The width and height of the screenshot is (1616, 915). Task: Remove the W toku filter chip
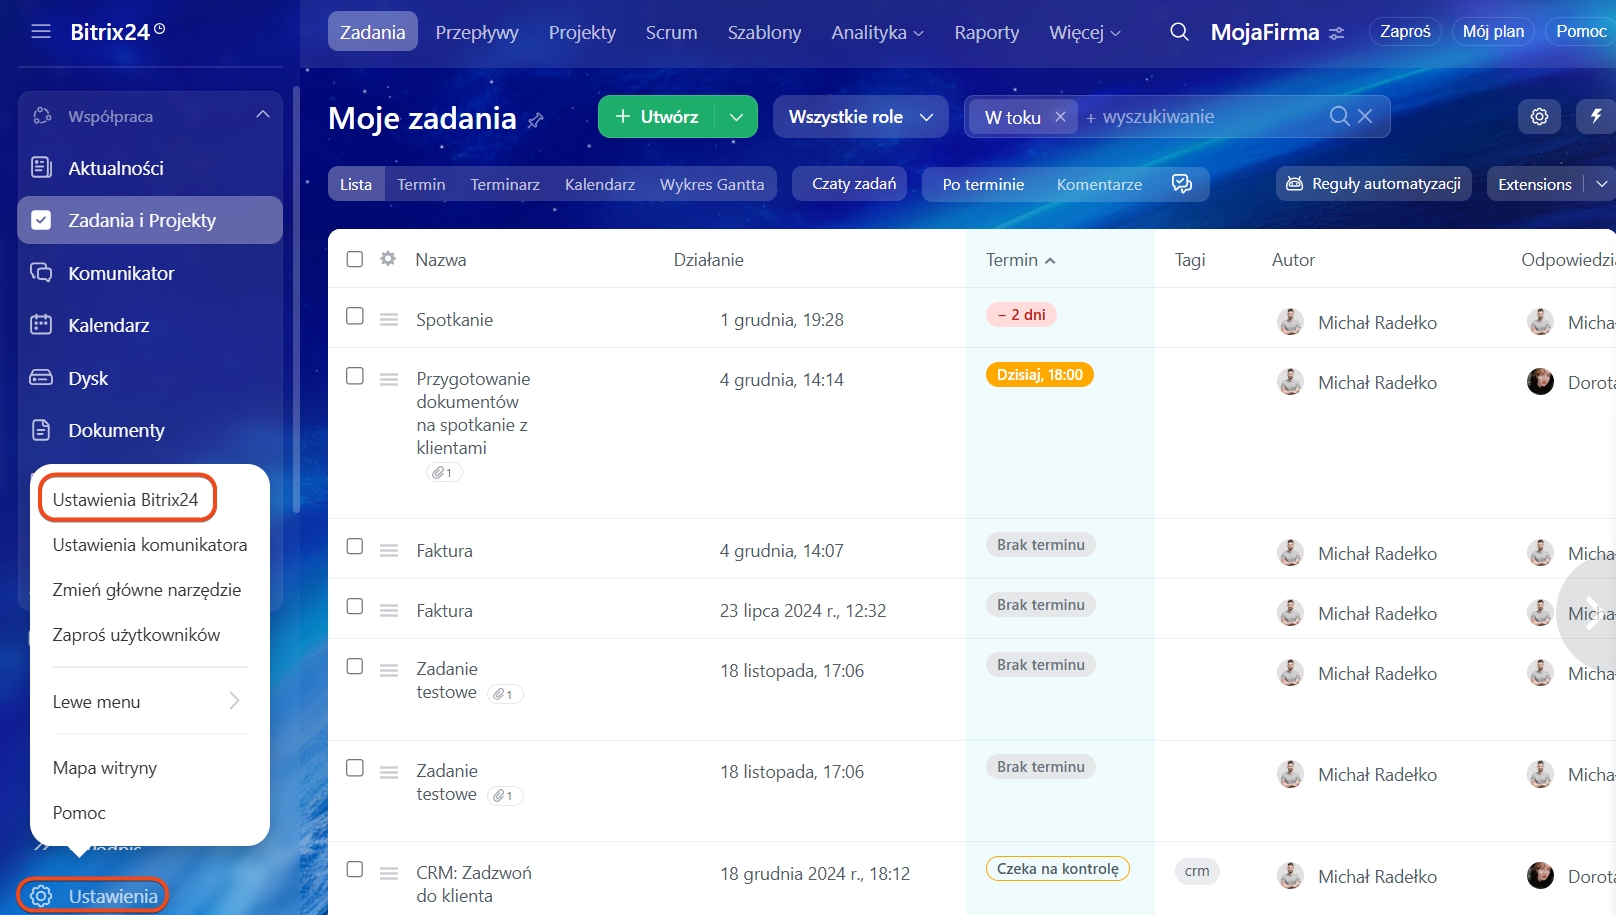(x=1060, y=117)
